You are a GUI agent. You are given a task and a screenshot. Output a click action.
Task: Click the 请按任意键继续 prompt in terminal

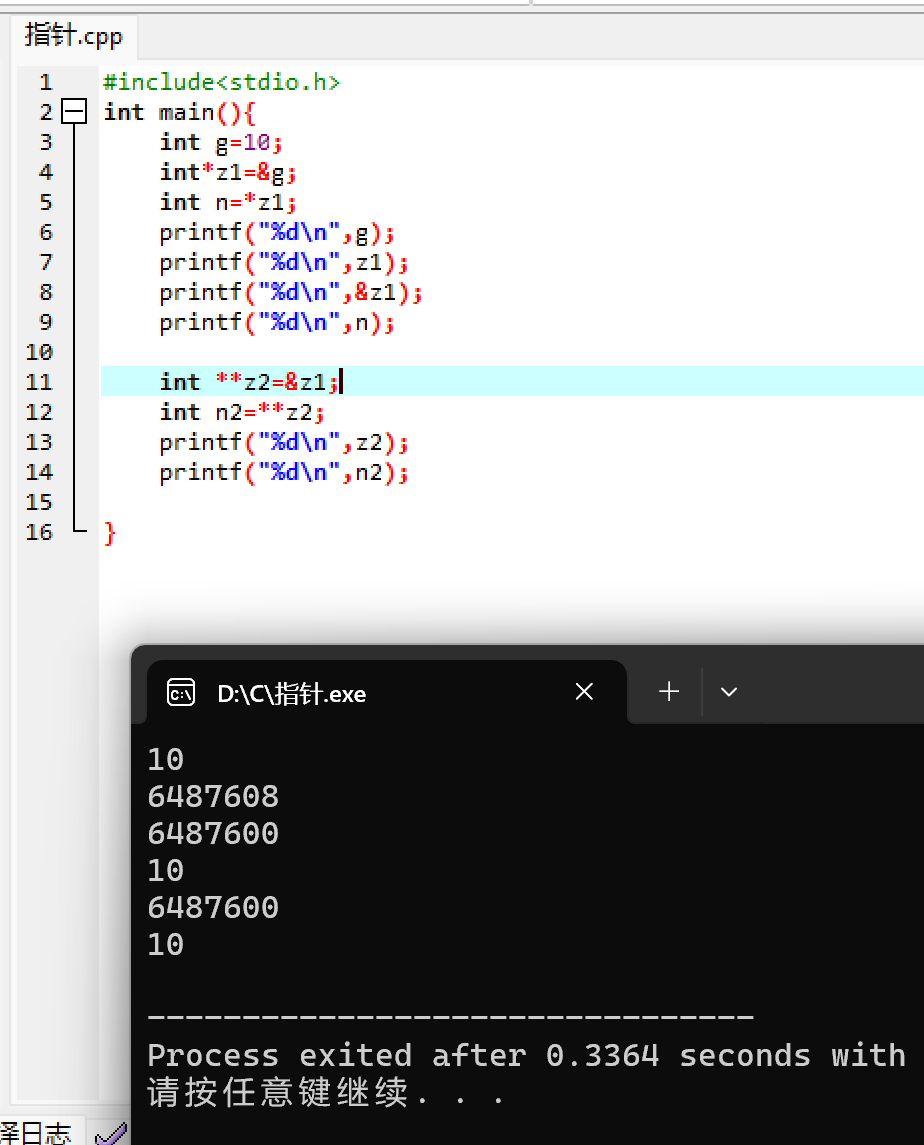326,1093
